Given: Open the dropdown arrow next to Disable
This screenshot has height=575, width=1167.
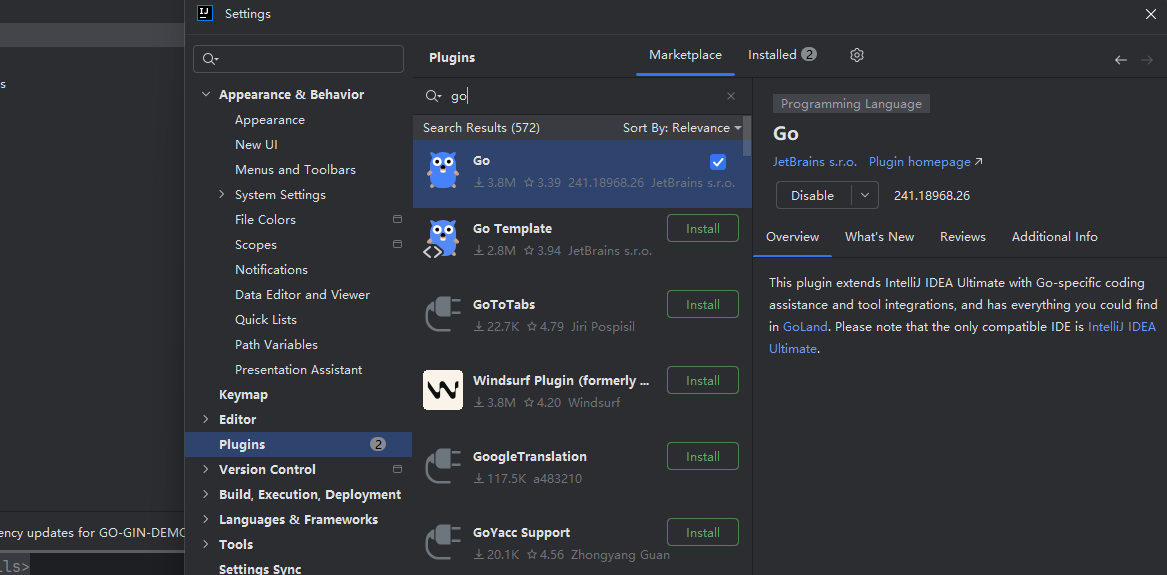Looking at the screenshot, I should 865,196.
